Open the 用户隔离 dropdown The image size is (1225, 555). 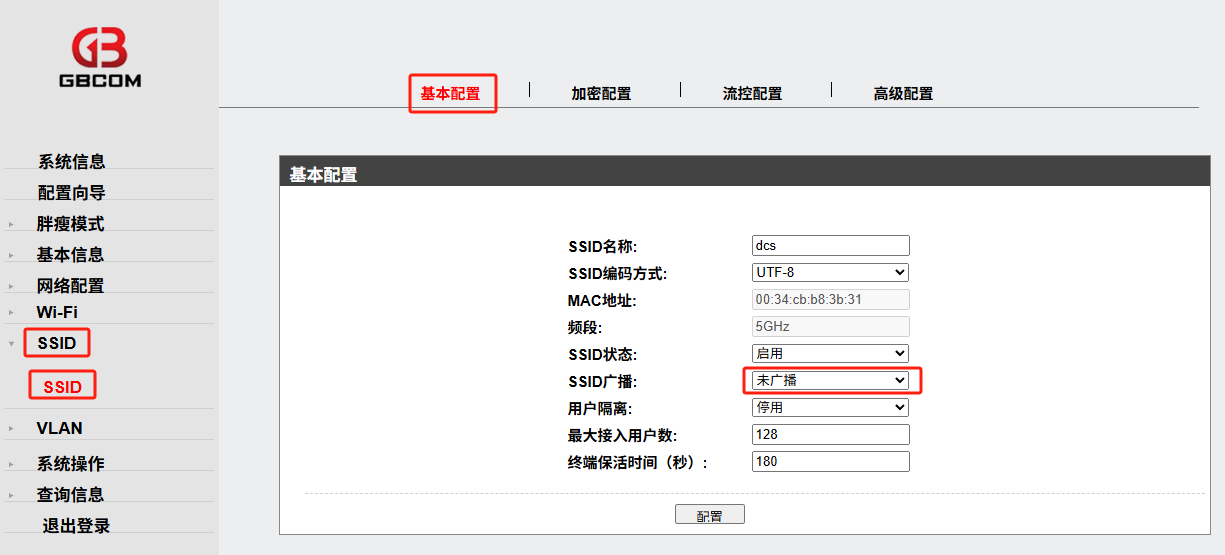(831, 407)
